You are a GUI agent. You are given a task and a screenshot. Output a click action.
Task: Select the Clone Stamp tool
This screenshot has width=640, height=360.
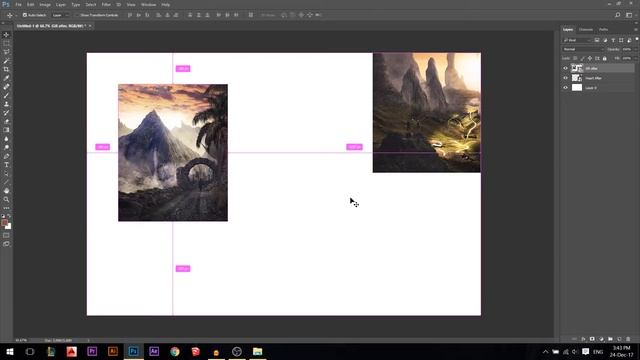click(x=6, y=104)
